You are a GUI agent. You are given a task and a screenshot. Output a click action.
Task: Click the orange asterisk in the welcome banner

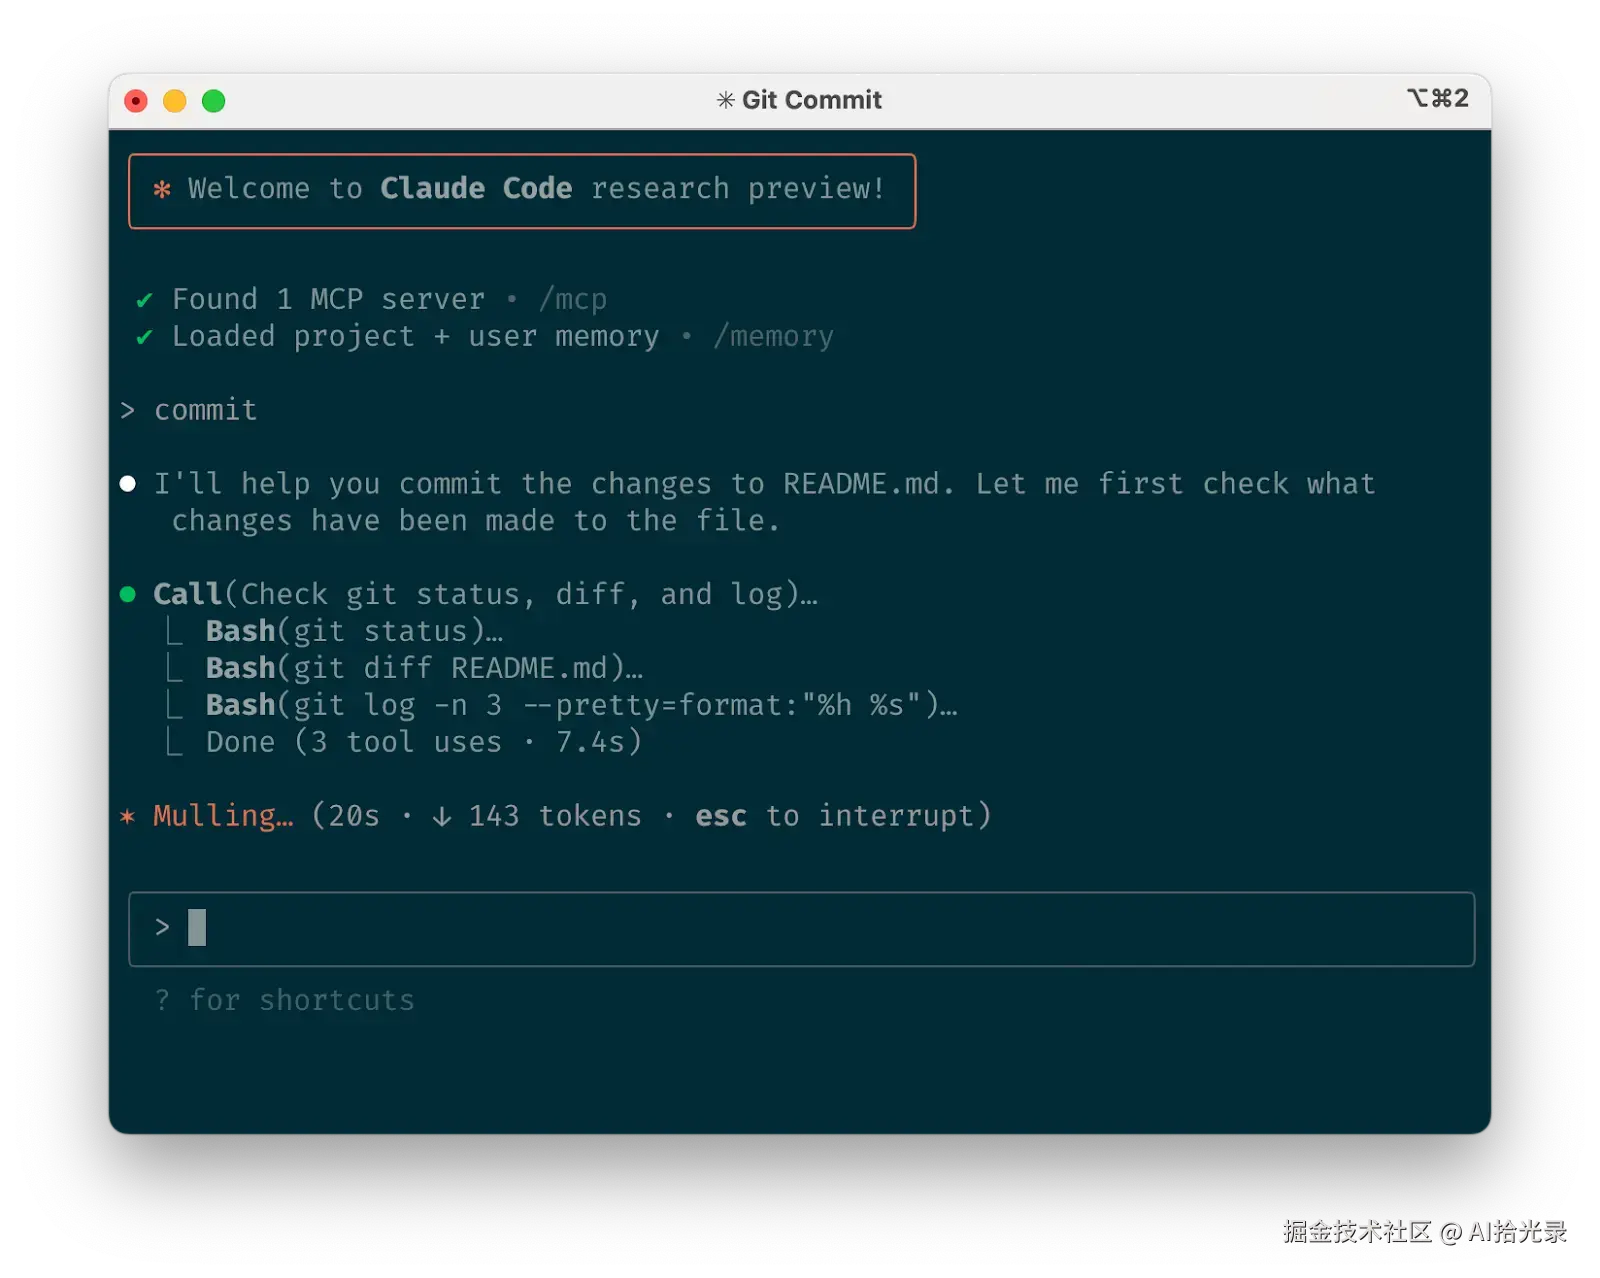point(162,189)
